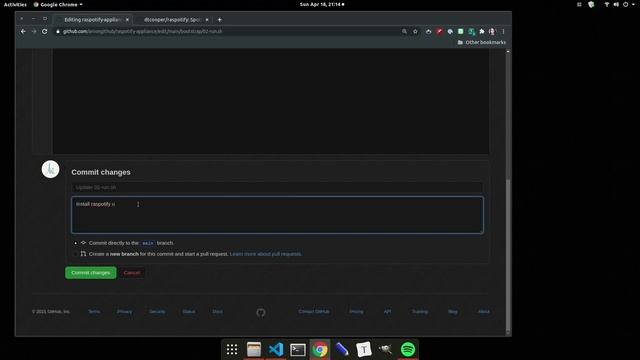The width and height of the screenshot is (640, 360).
Task: Open the Terms footer link
Action: point(94,311)
